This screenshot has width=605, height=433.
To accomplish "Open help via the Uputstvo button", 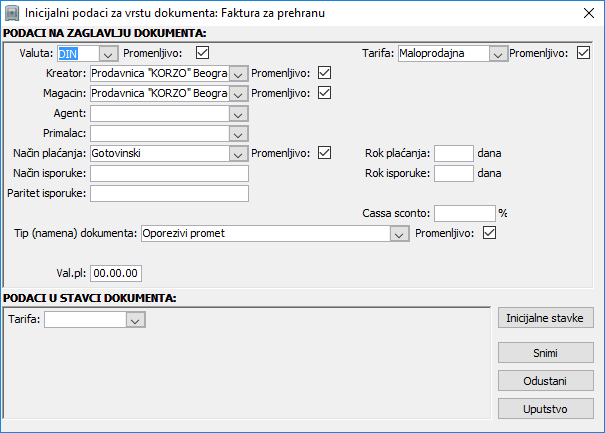I will [x=546, y=408].
